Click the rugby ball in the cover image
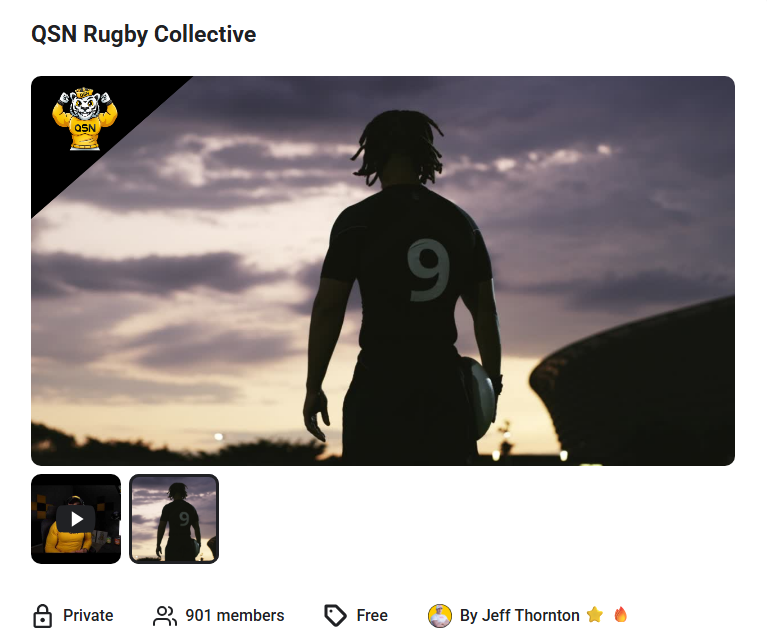 [478, 397]
